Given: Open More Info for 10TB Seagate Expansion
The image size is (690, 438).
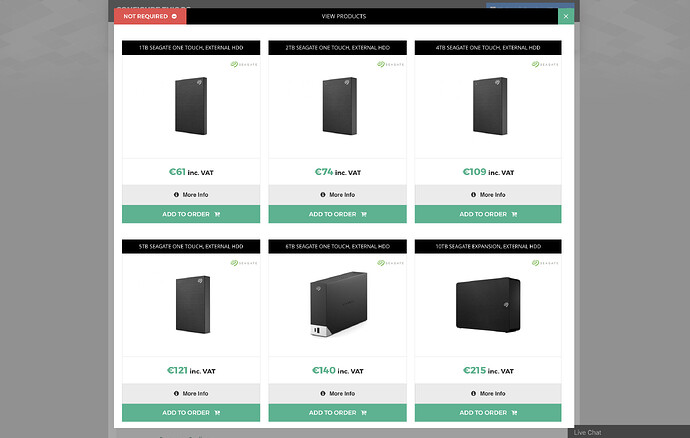Looking at the screenshot, I should pyautogui.click(x=488, y=394).
